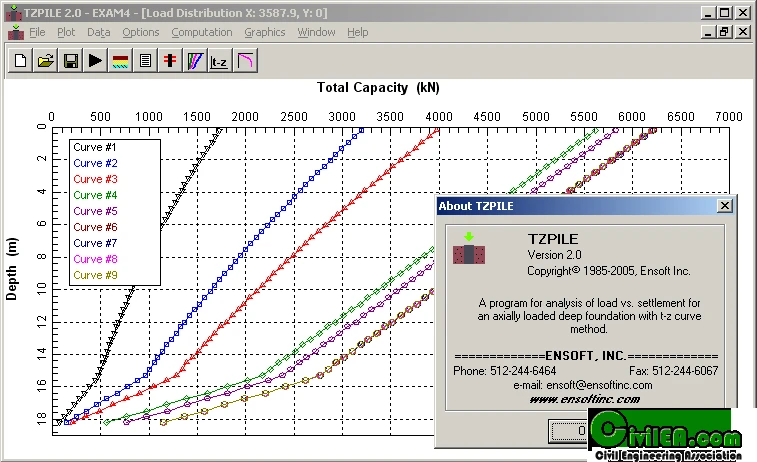Click Curve #7 legend entry
Screen dimensions: 757x462
[x=95, y=243]
